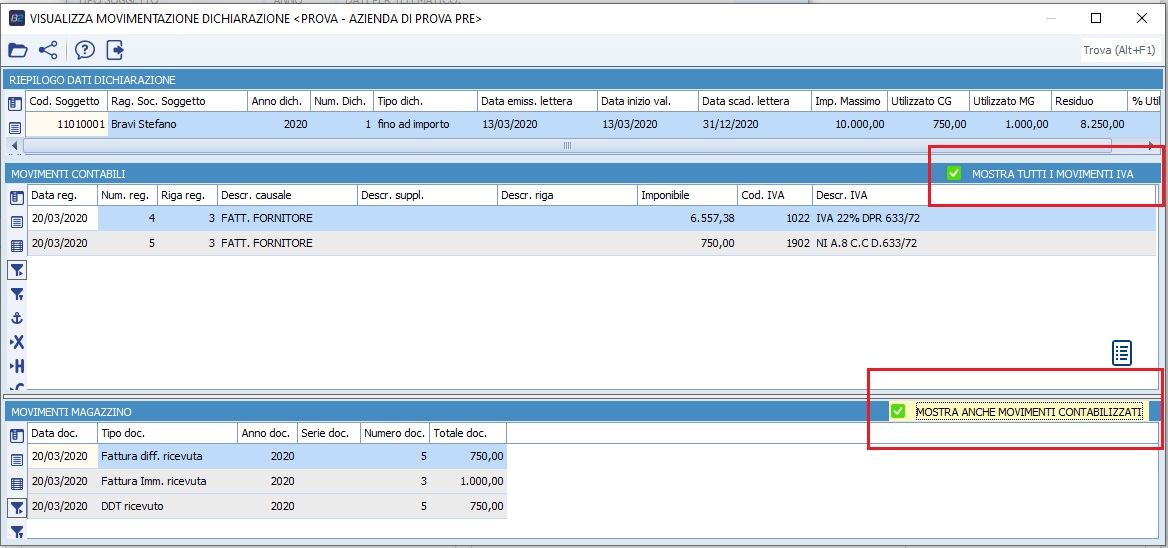1168x548 pixels.
Task: Click the X icon in Movimenti Contabili sidebar
Action: pyautogui.click(x=16, y=342)
